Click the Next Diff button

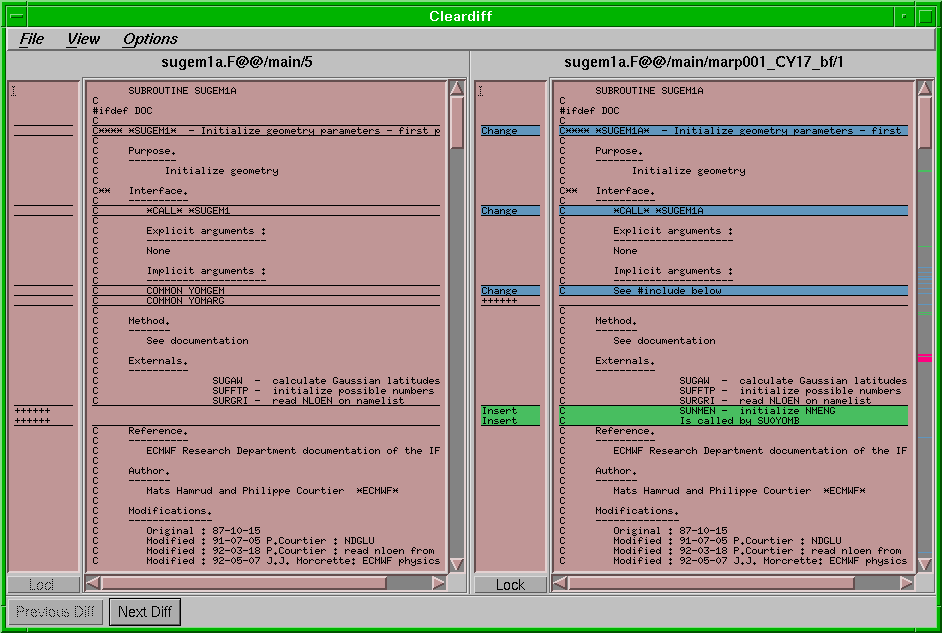pos(145,612)
